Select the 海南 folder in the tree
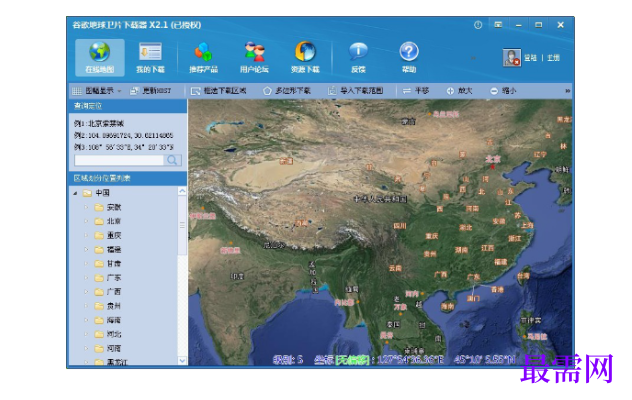 point(108,320)
